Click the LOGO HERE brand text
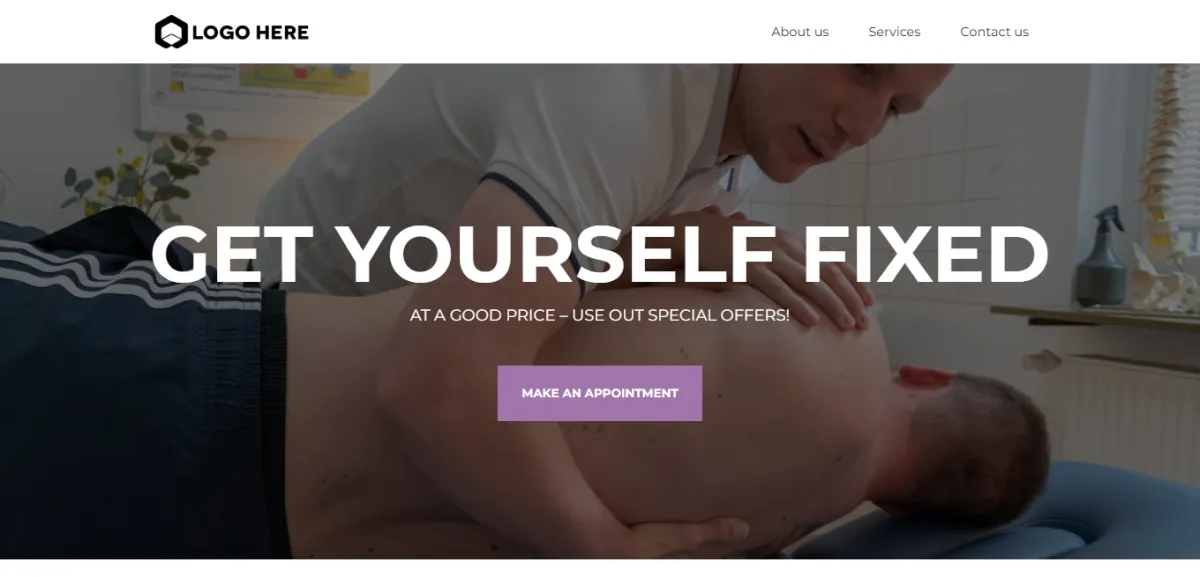This screenshot has height=577, width=1200. coord(250,32)
